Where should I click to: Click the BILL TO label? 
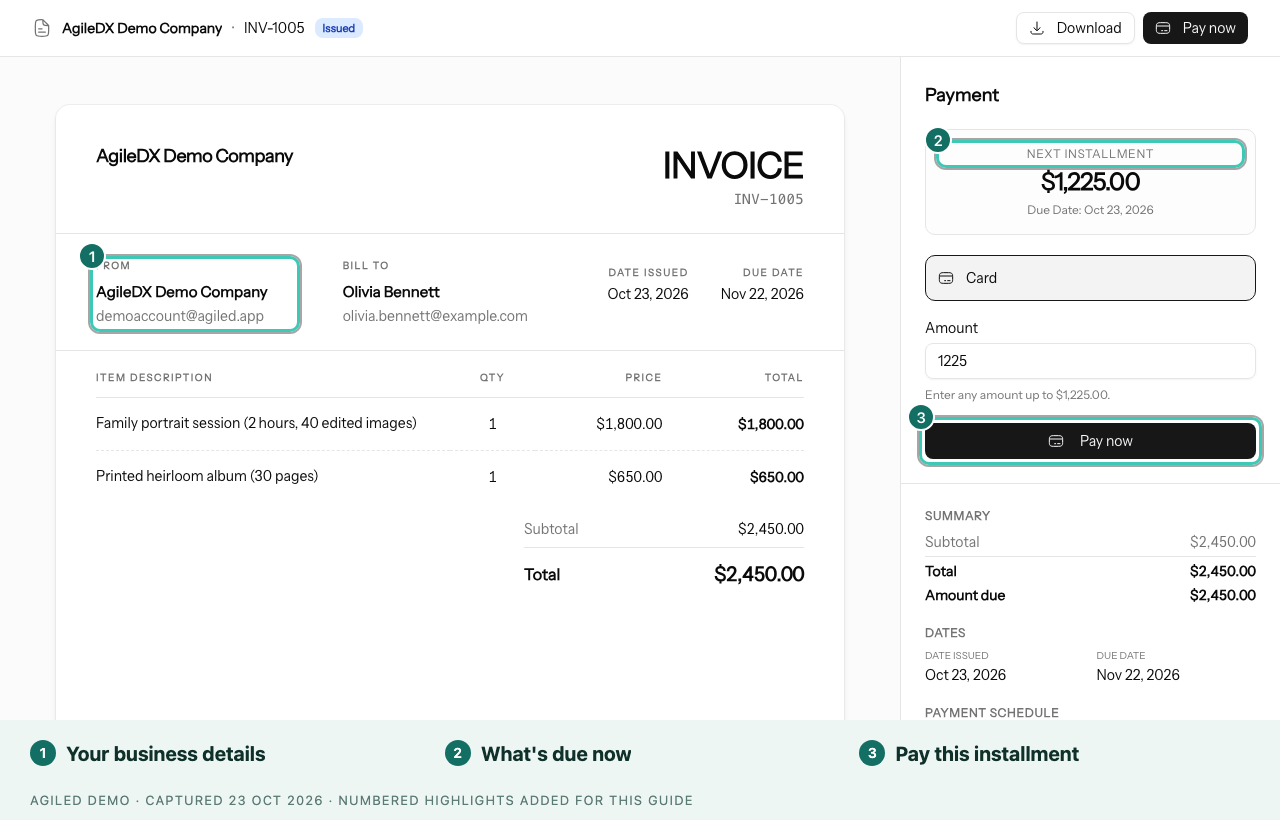click(x=366, y=266)
